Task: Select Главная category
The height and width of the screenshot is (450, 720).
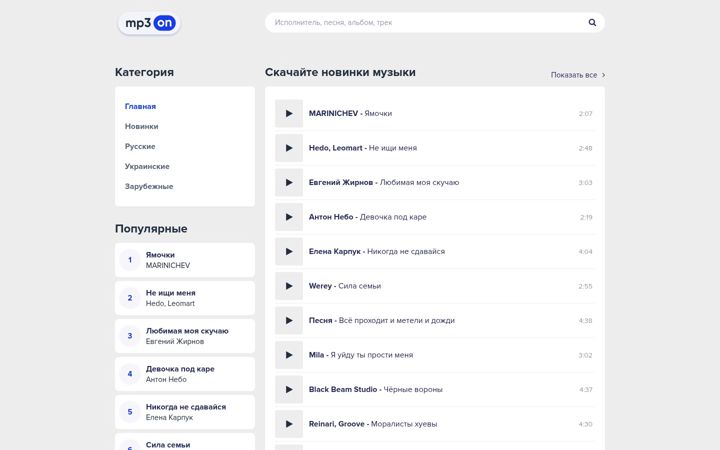Action: click(x=141, y=106)
